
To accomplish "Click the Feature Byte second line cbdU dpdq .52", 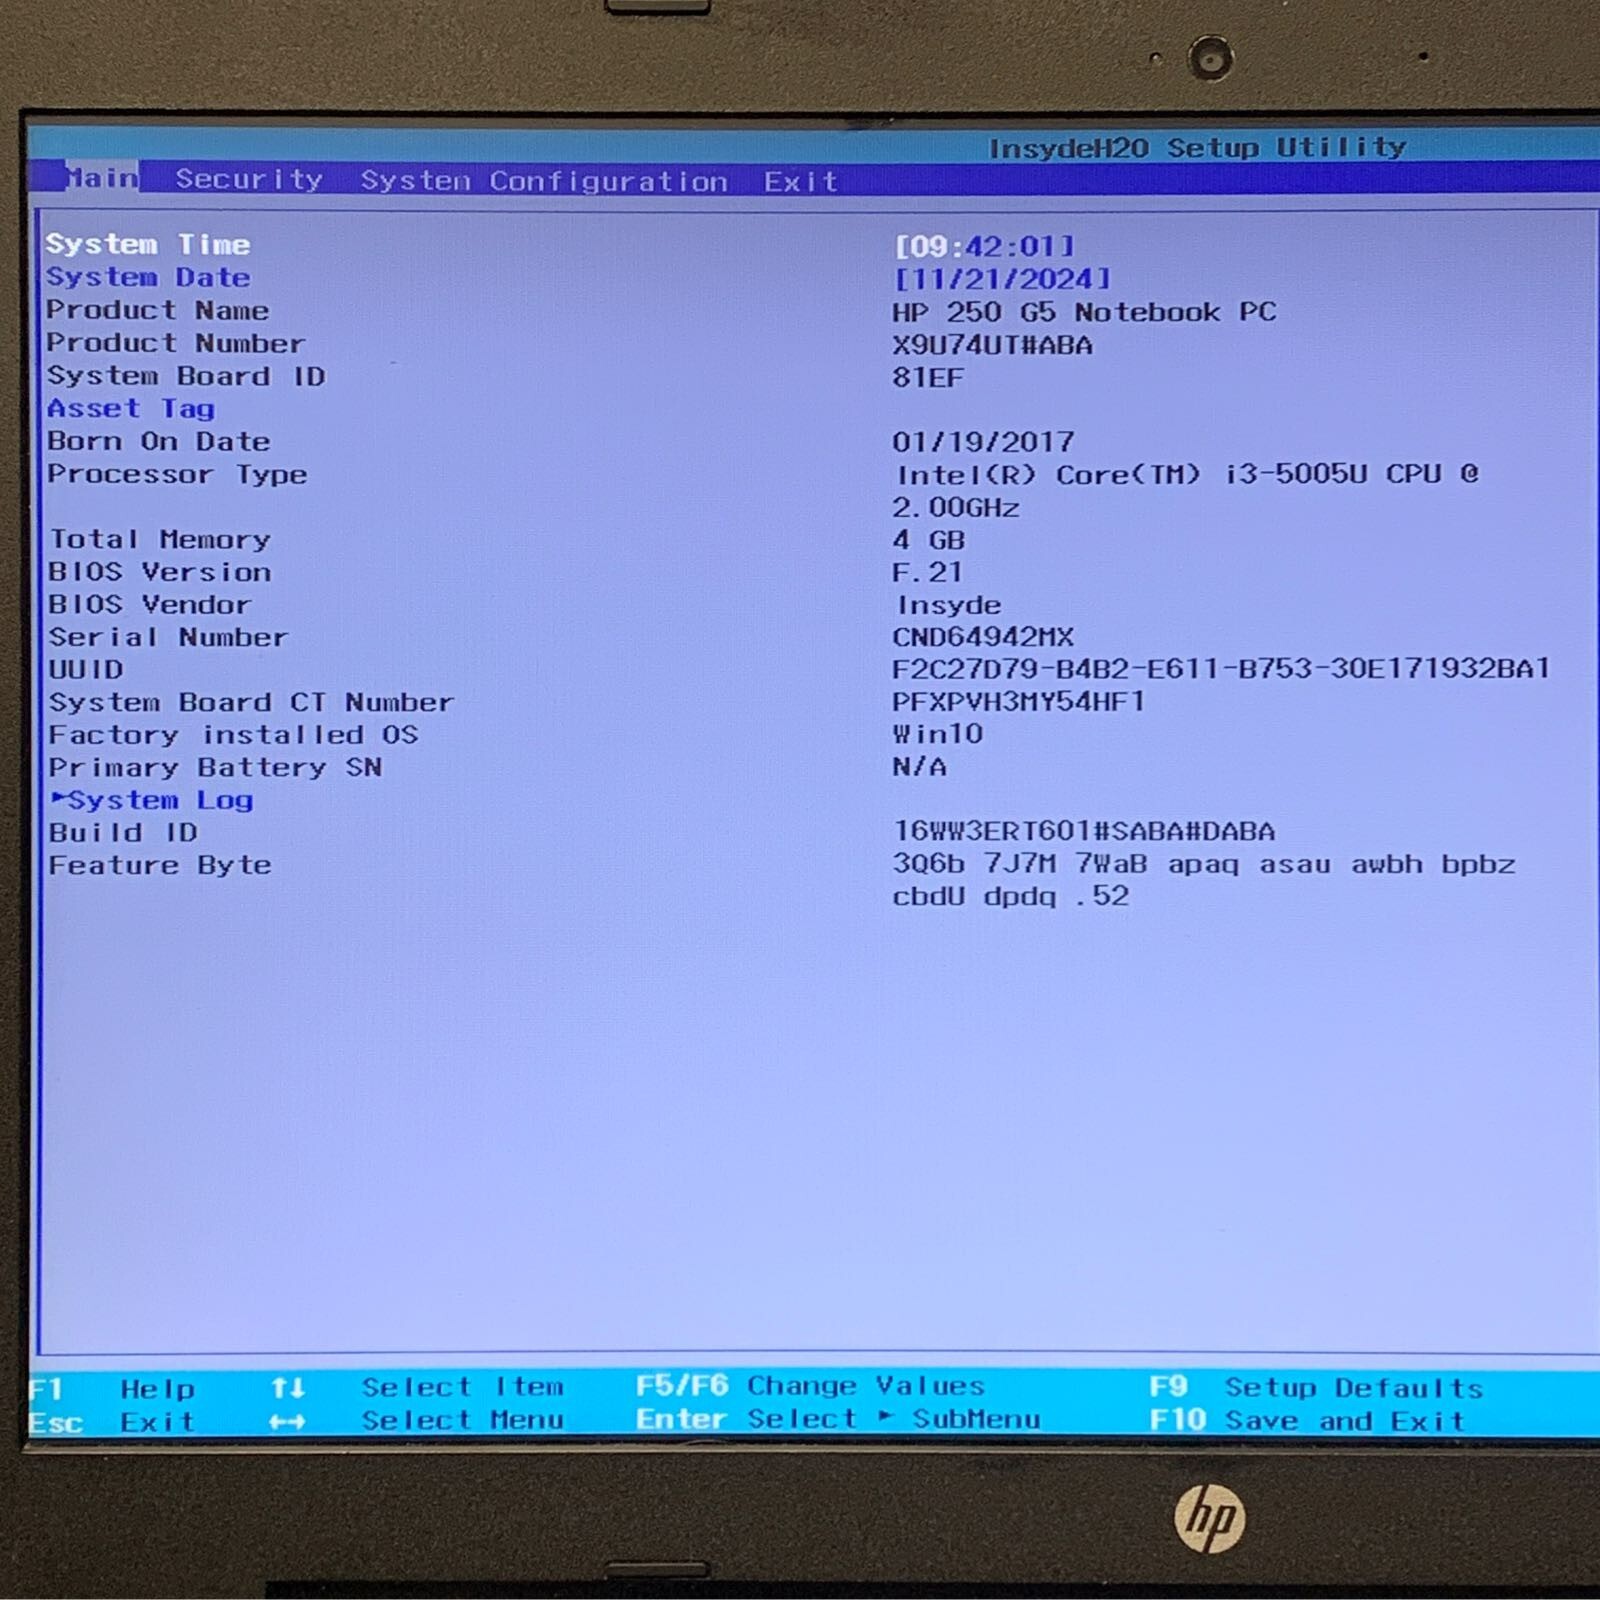I will pyautogui.click(x=1011, y=896).
